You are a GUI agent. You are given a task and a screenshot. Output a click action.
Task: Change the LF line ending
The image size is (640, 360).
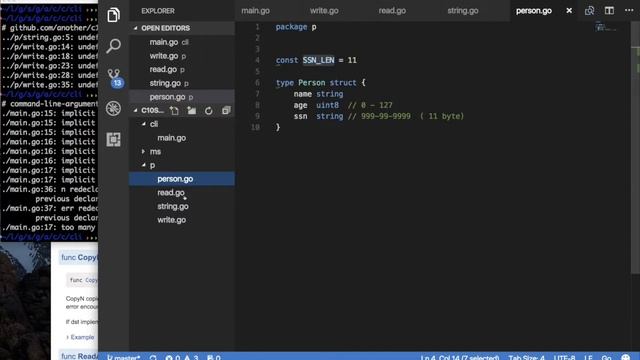pos(588,357)
